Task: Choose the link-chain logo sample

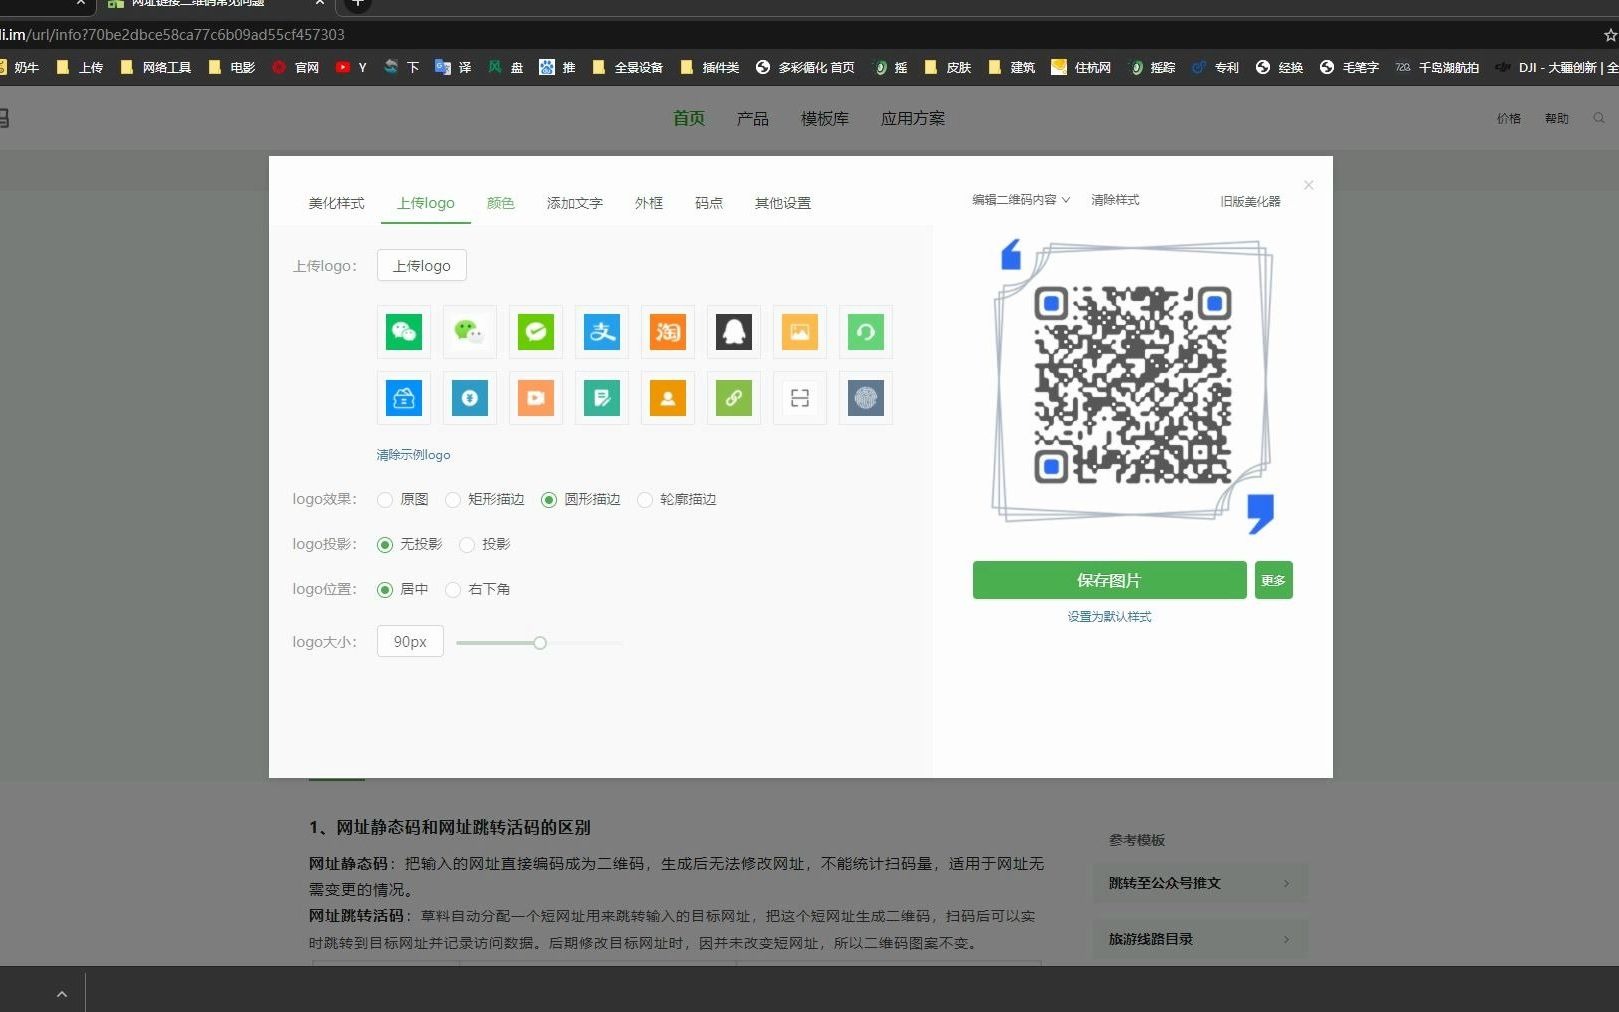Action: point(733,397)
